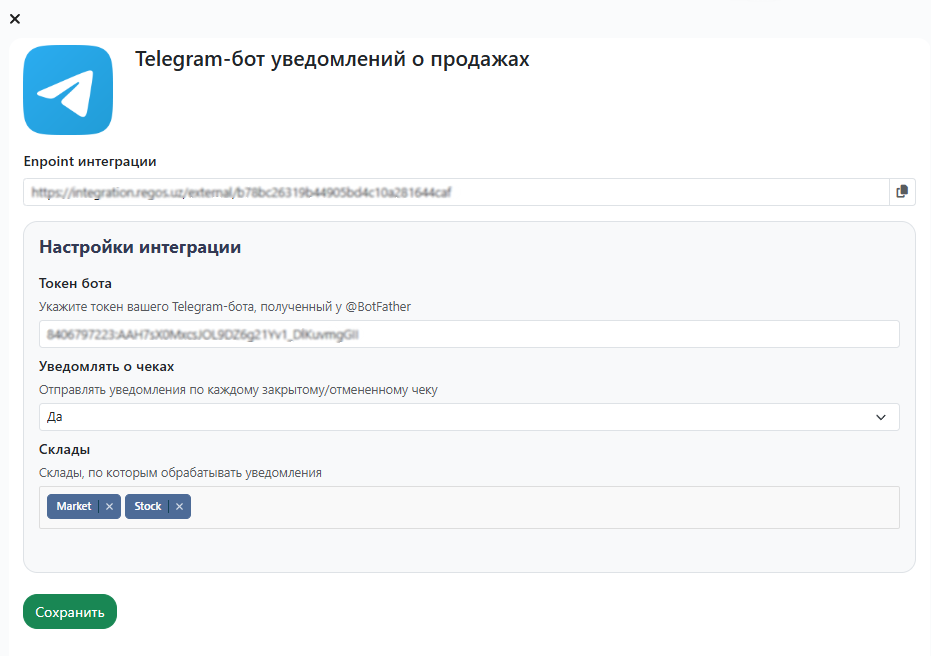This screenshot has height=656, width=931.
Task: Click the "Токен бота" field label
Action: (75, 283)
